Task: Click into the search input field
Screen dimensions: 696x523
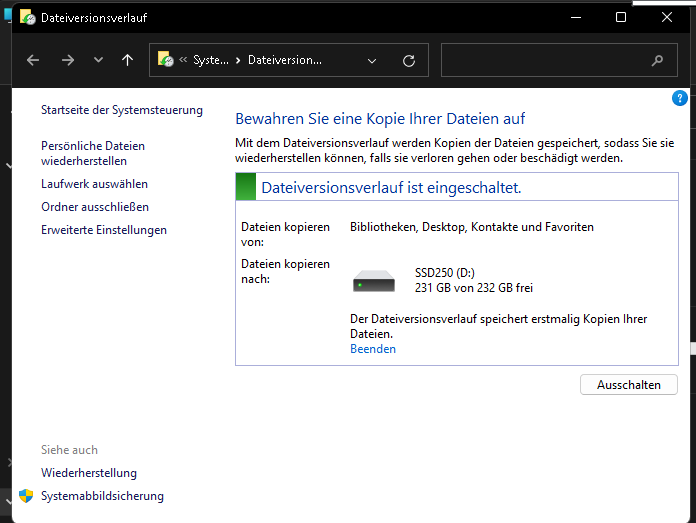Action: point(545,60)
